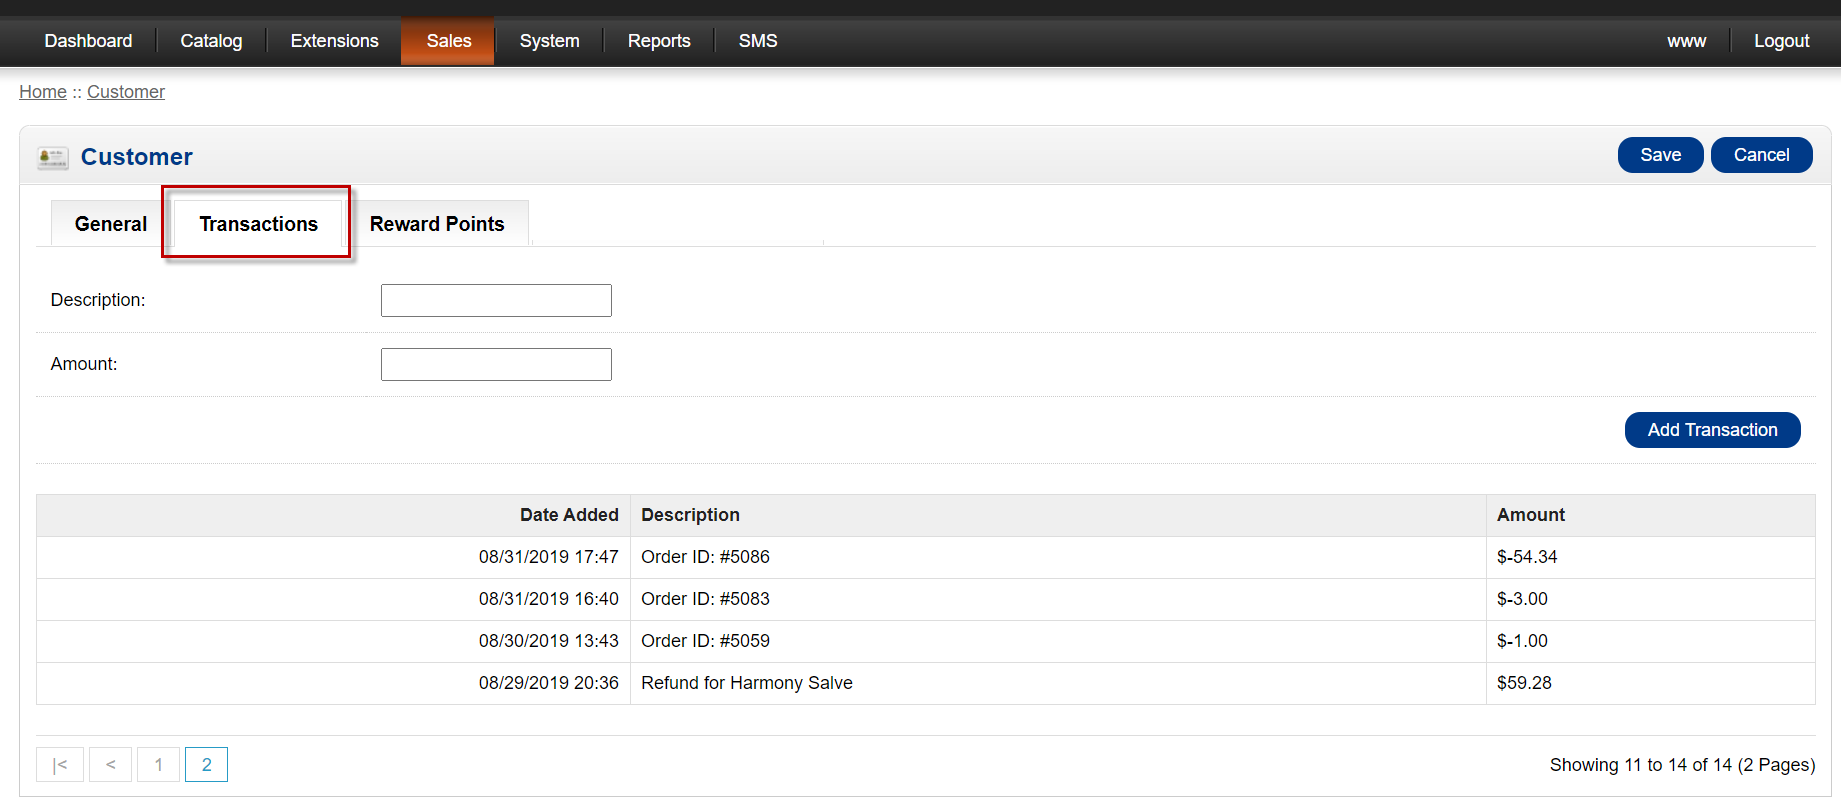Click the 08/31/2019 17:47 date cell

[334, 557]
